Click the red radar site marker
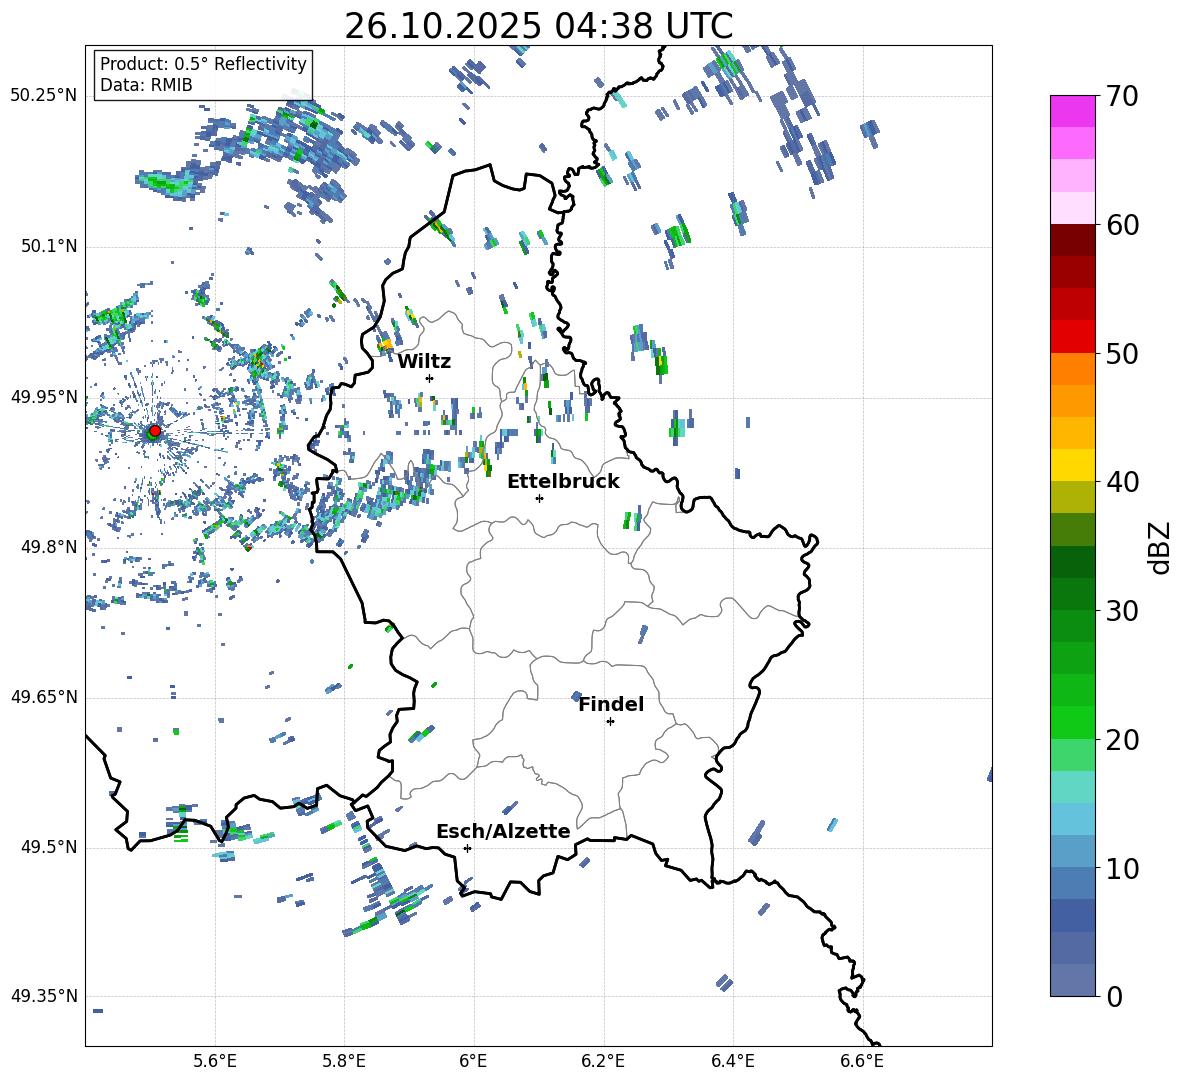The width and height of the screenshot is (1184, 1081). click(154, 431)
